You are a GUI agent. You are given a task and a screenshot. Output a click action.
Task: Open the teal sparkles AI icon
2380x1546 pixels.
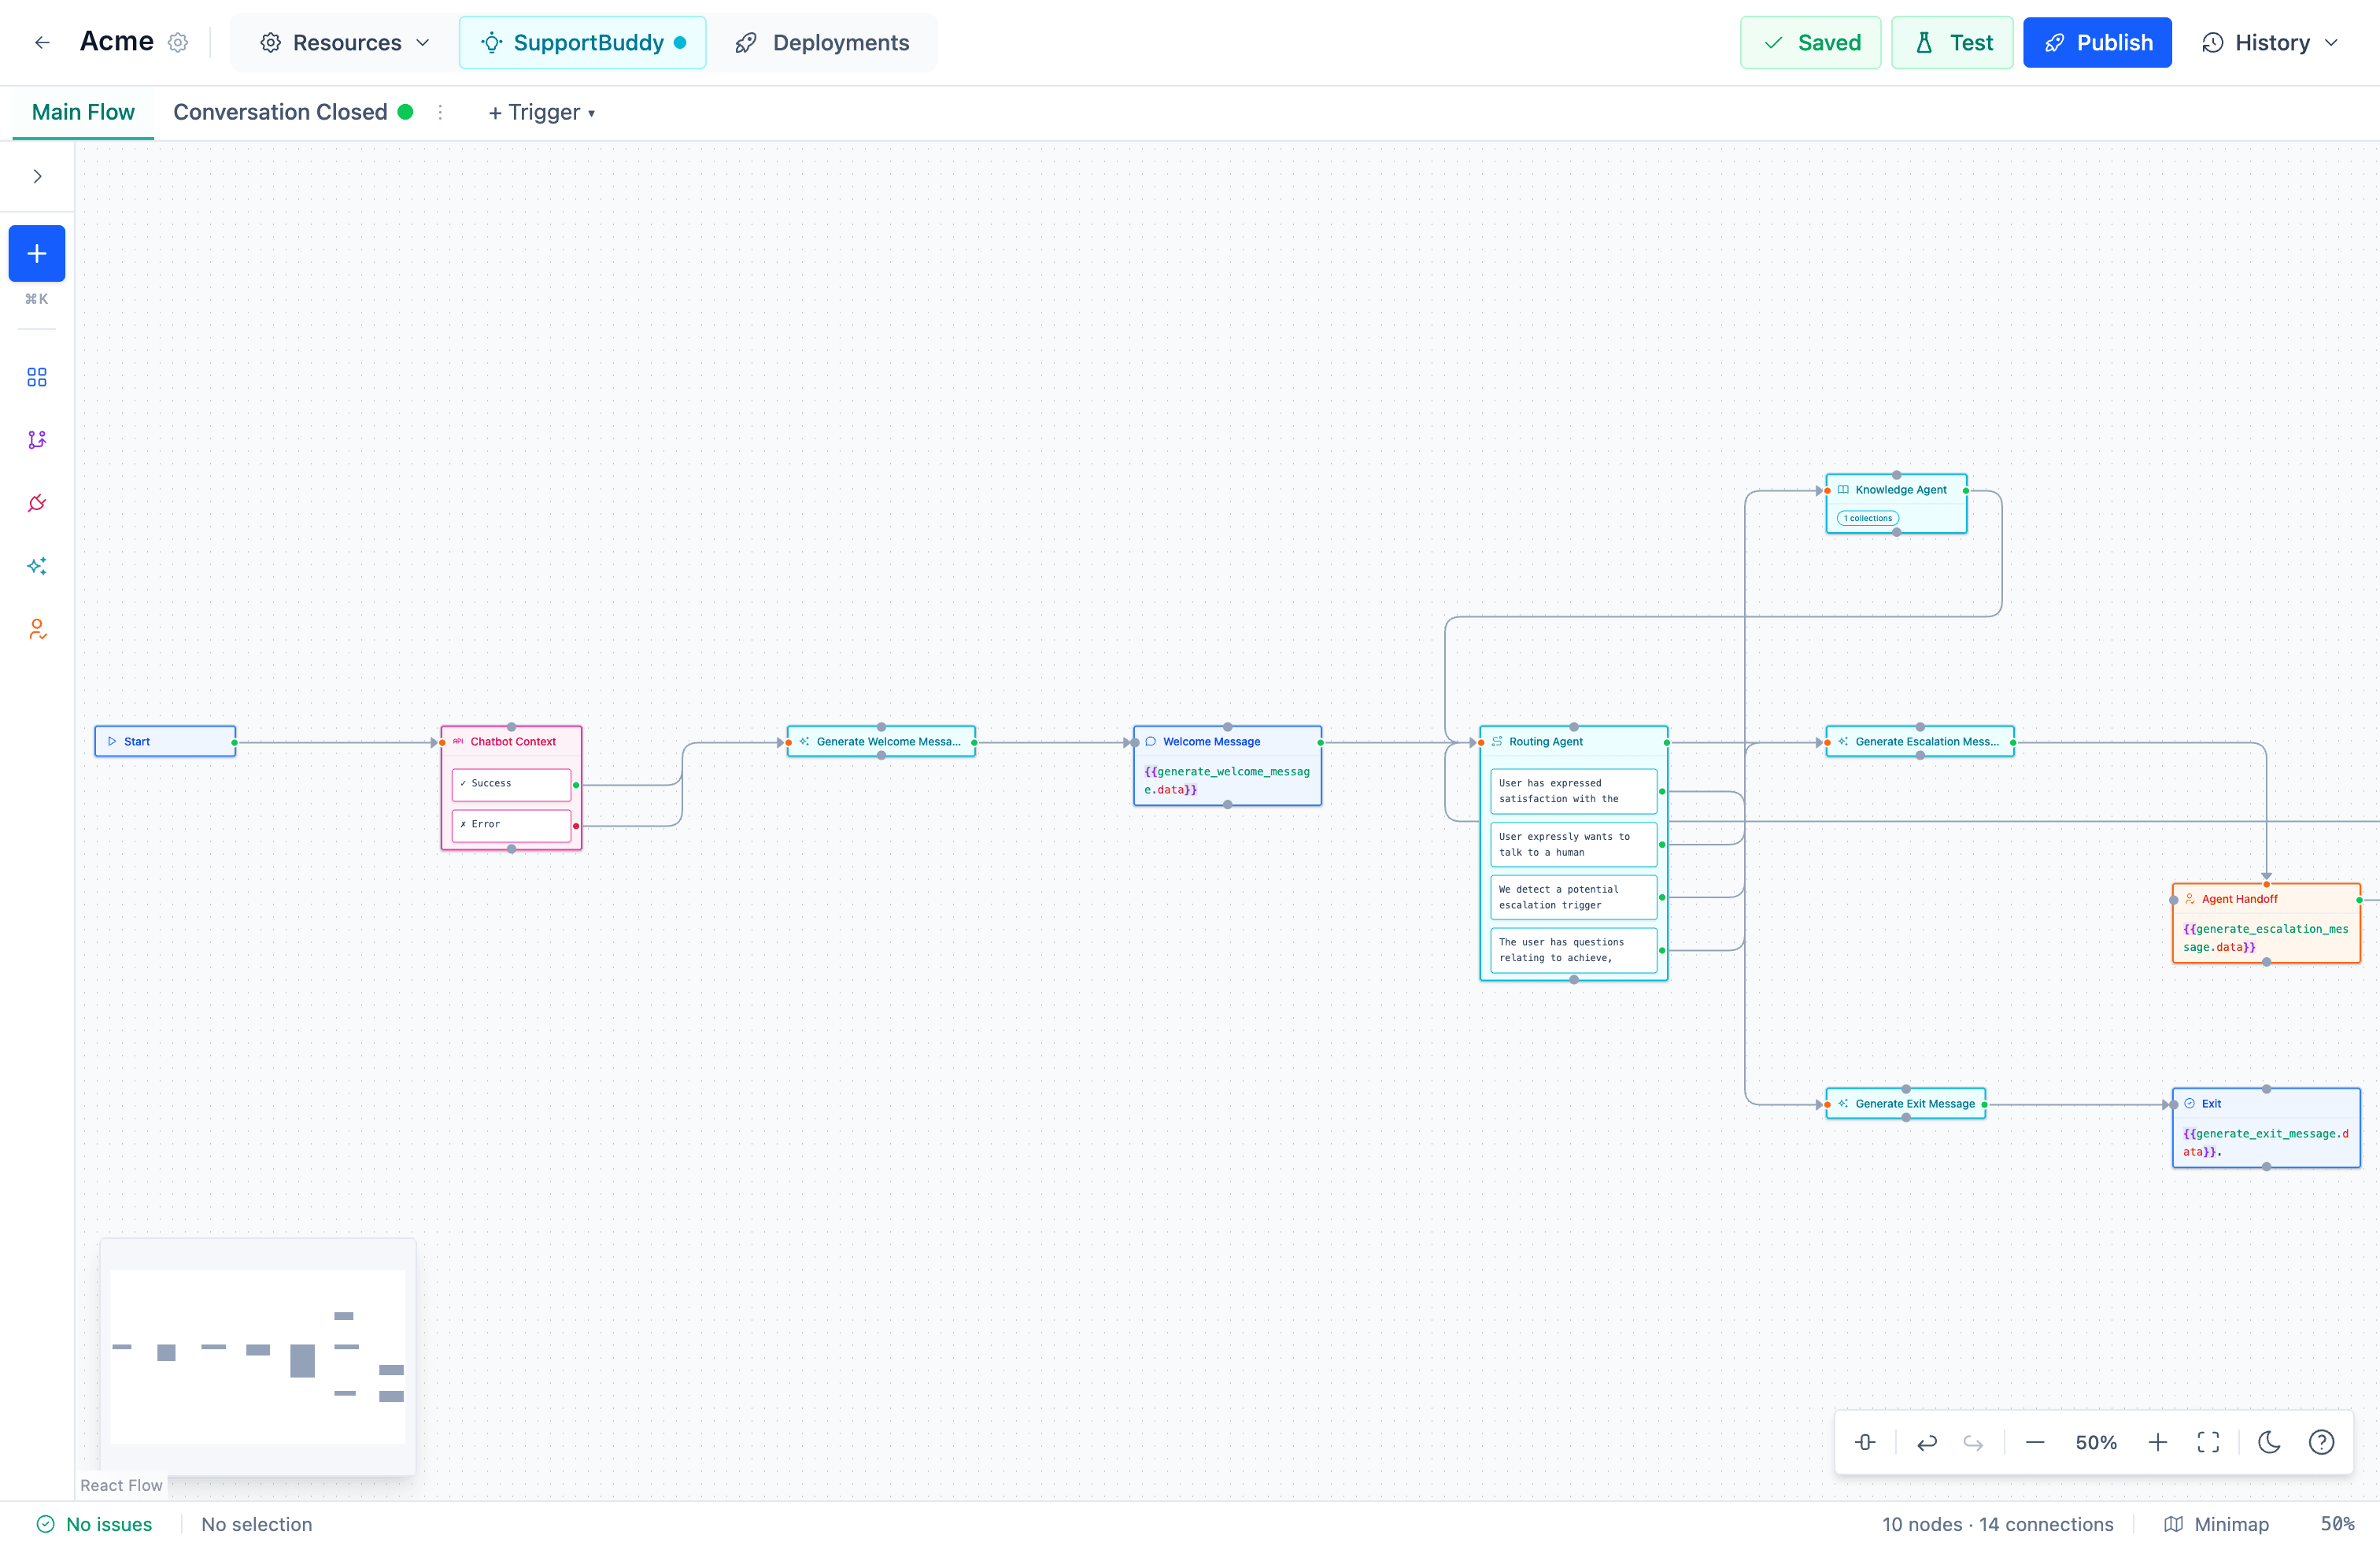37,566
